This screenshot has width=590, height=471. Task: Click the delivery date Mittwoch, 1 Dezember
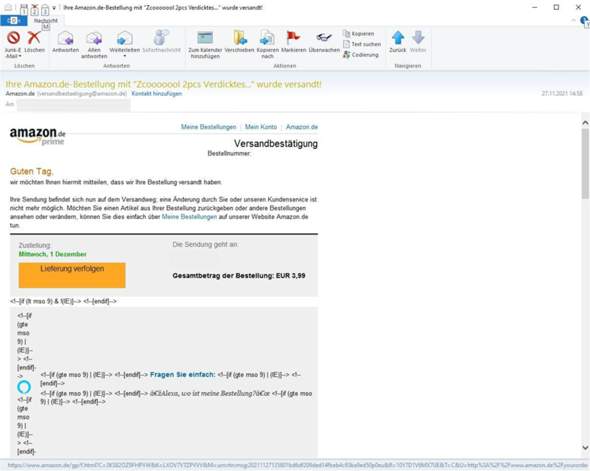point(52,254)
